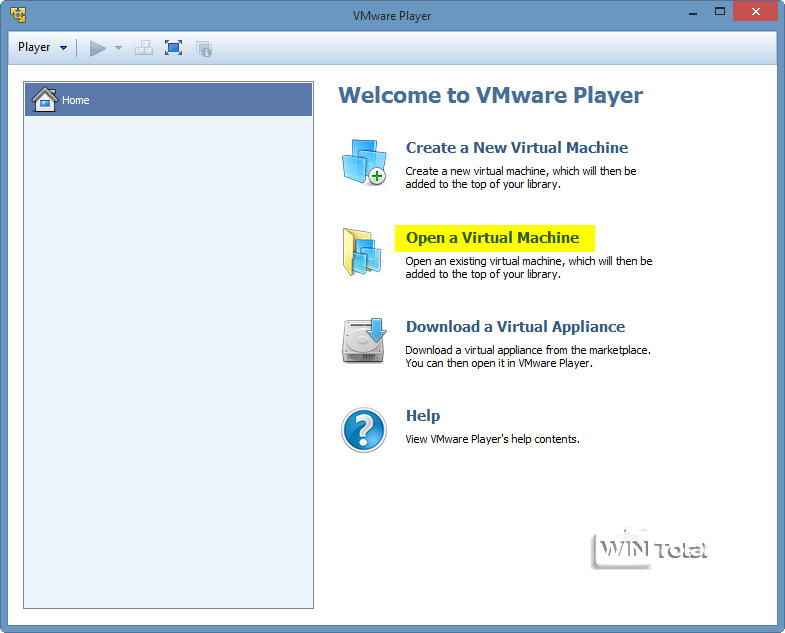Click the Home house icon

(x=45, y=99)
